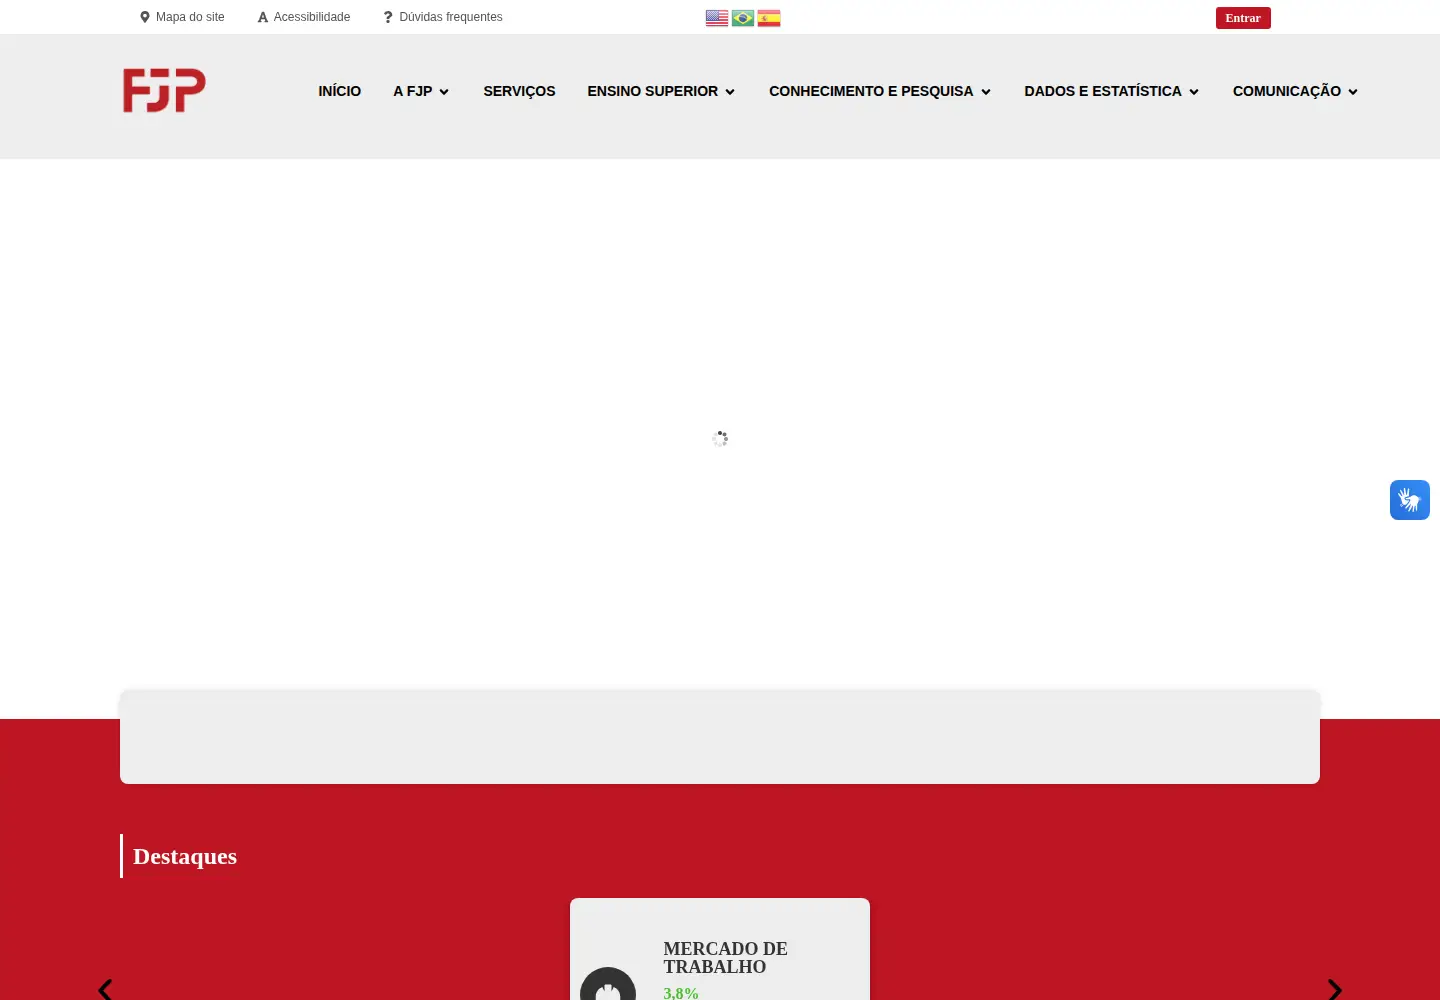1440x1000 pixels.
Task: Click the Destaques heading
Action: (x=185, y=856)
